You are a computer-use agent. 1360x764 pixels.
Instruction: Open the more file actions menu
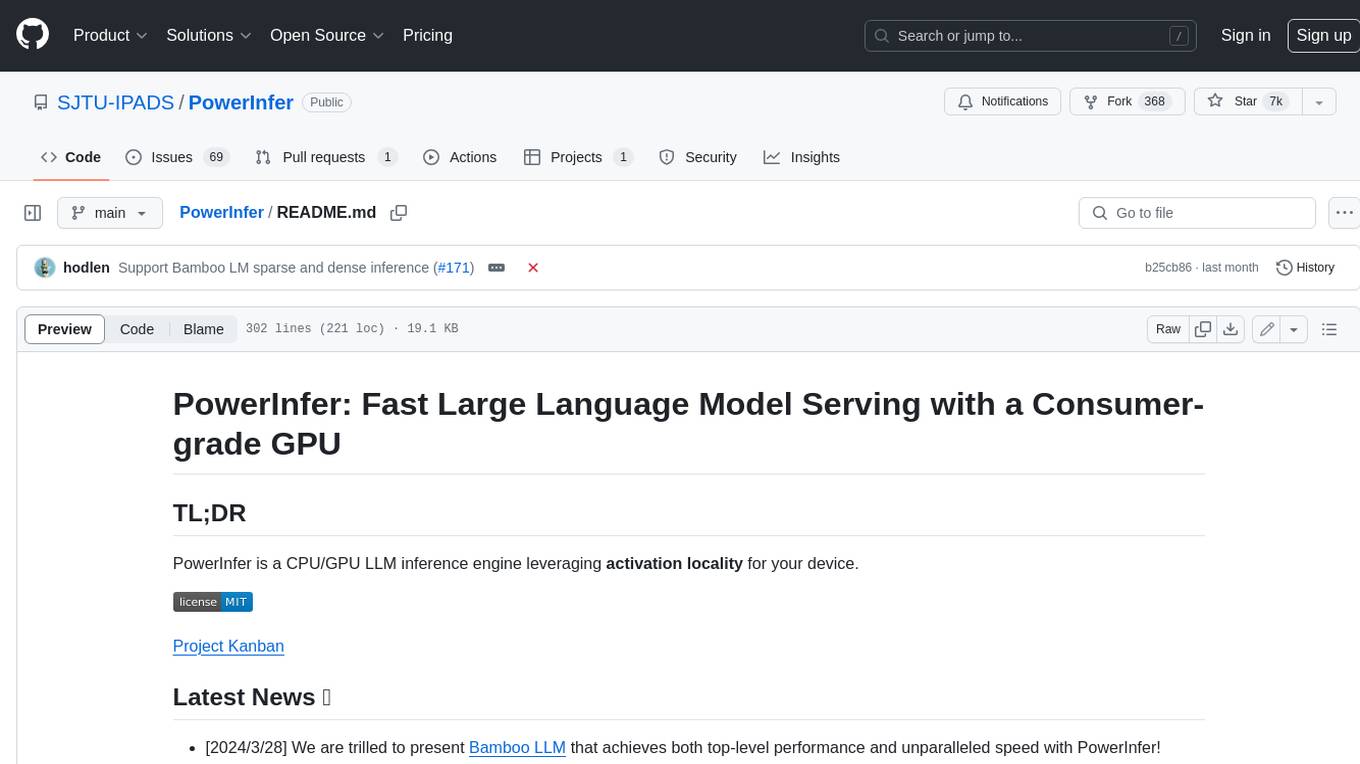coord(1344,213)
